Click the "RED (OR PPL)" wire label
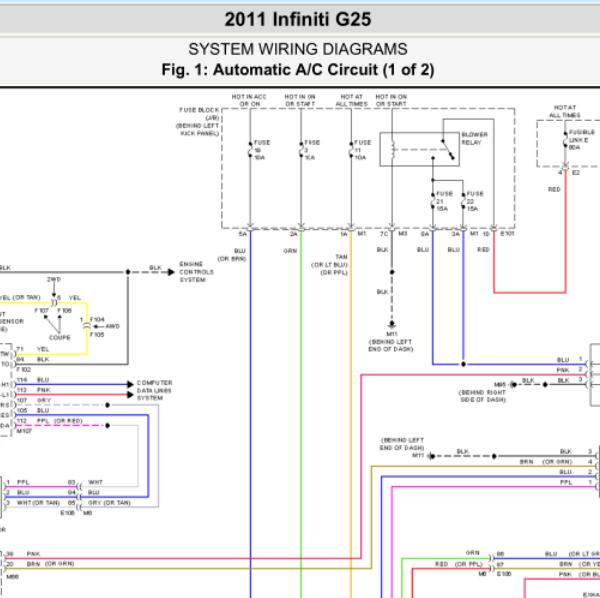 [459, 564]
